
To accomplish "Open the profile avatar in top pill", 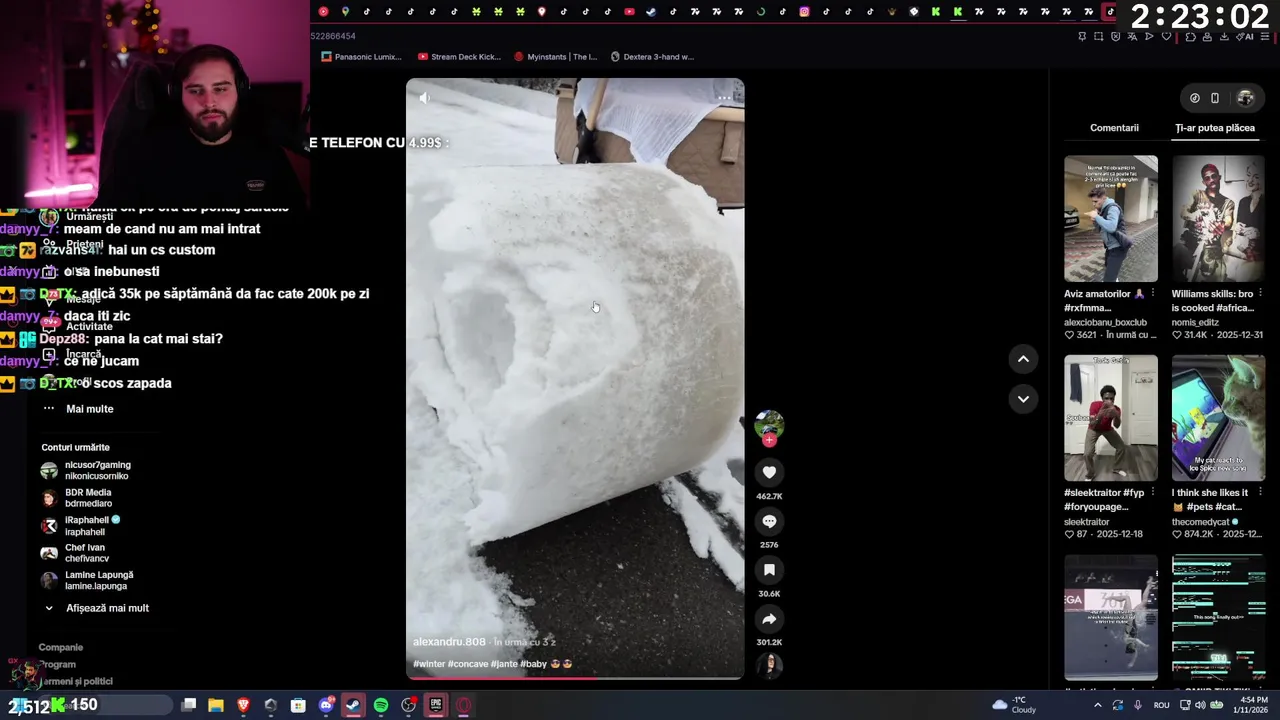I will tap(1245, 98).
